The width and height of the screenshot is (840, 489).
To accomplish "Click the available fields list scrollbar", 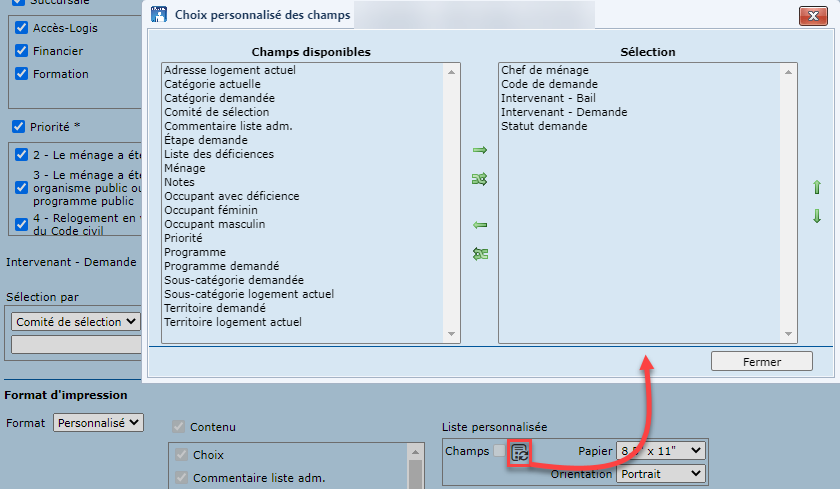I will (452, 200).
